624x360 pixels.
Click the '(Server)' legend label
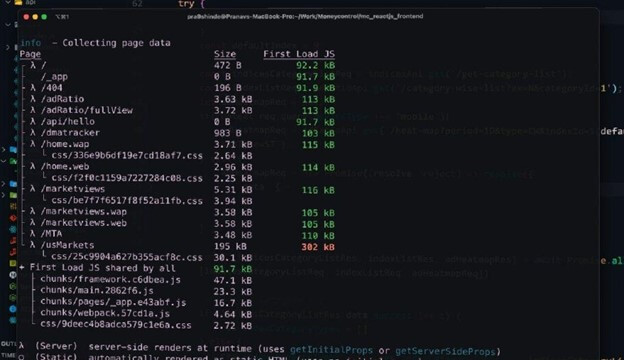[x=56, y=346]
